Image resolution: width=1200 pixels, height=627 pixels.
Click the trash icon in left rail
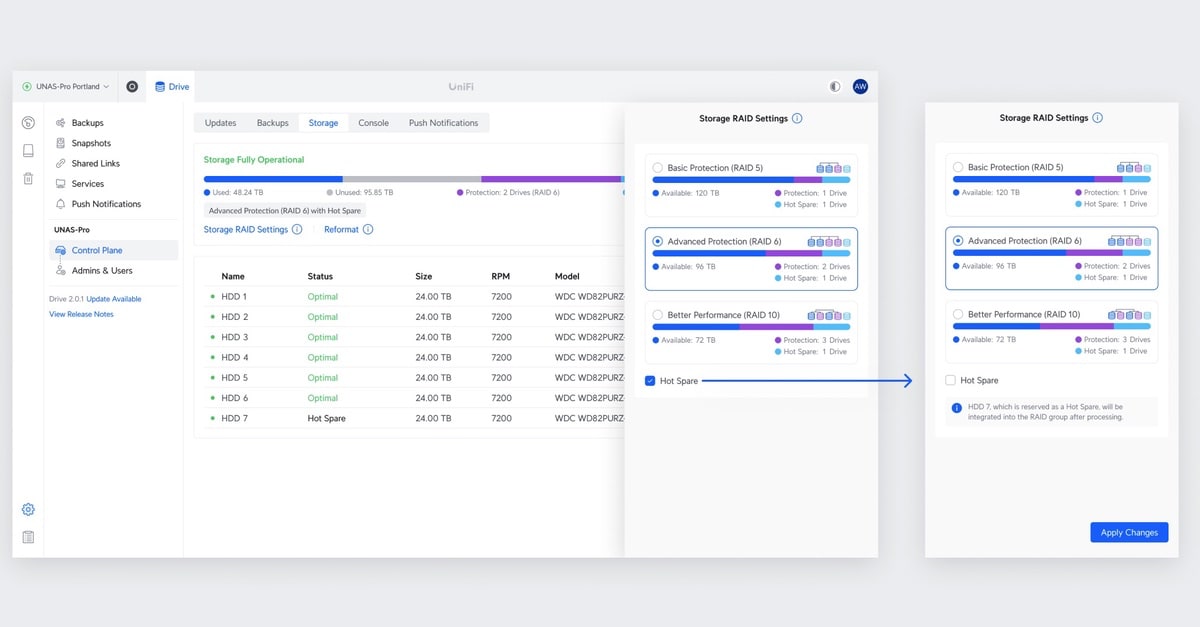click(28, 179)
